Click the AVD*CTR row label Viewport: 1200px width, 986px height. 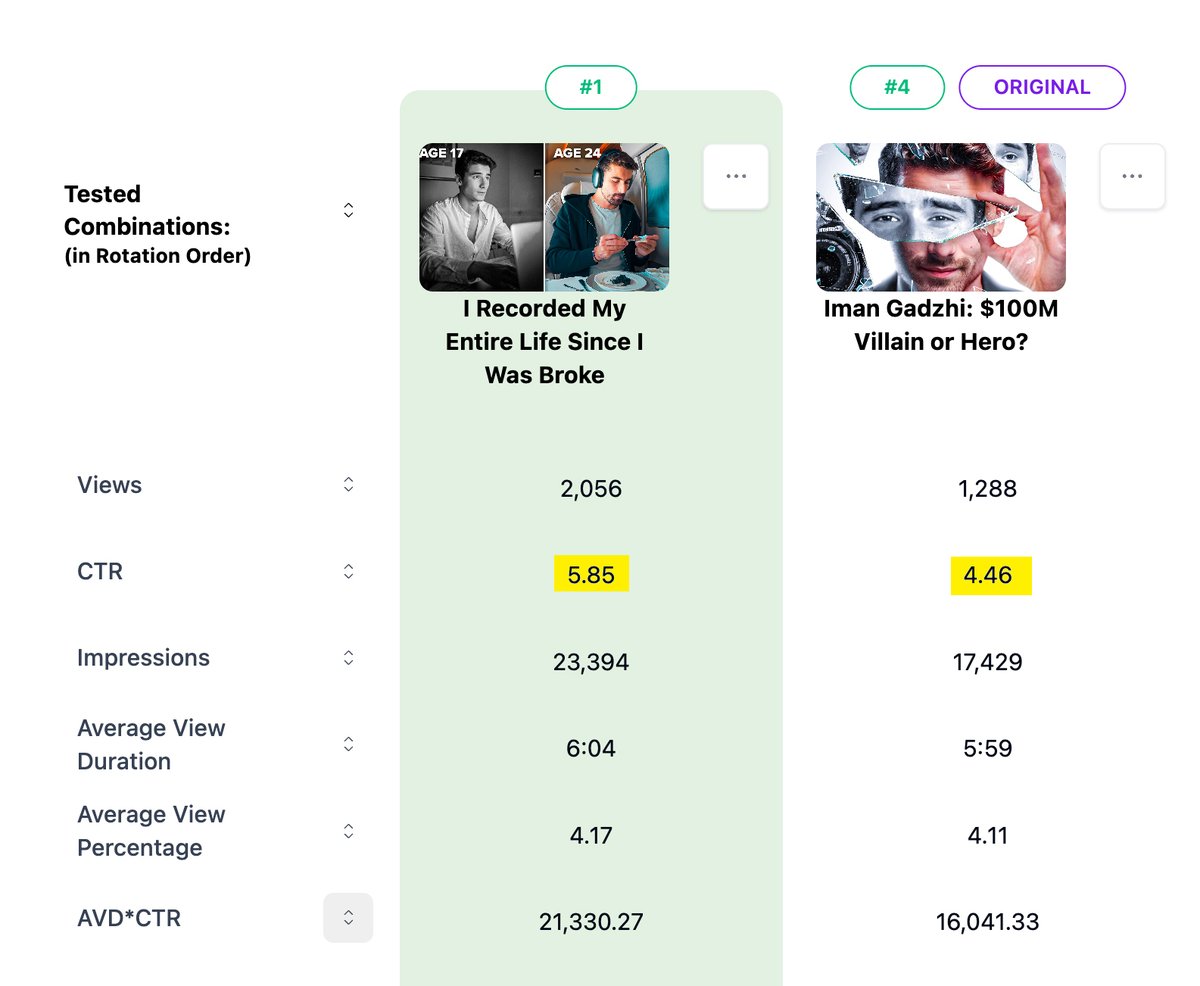129,918
